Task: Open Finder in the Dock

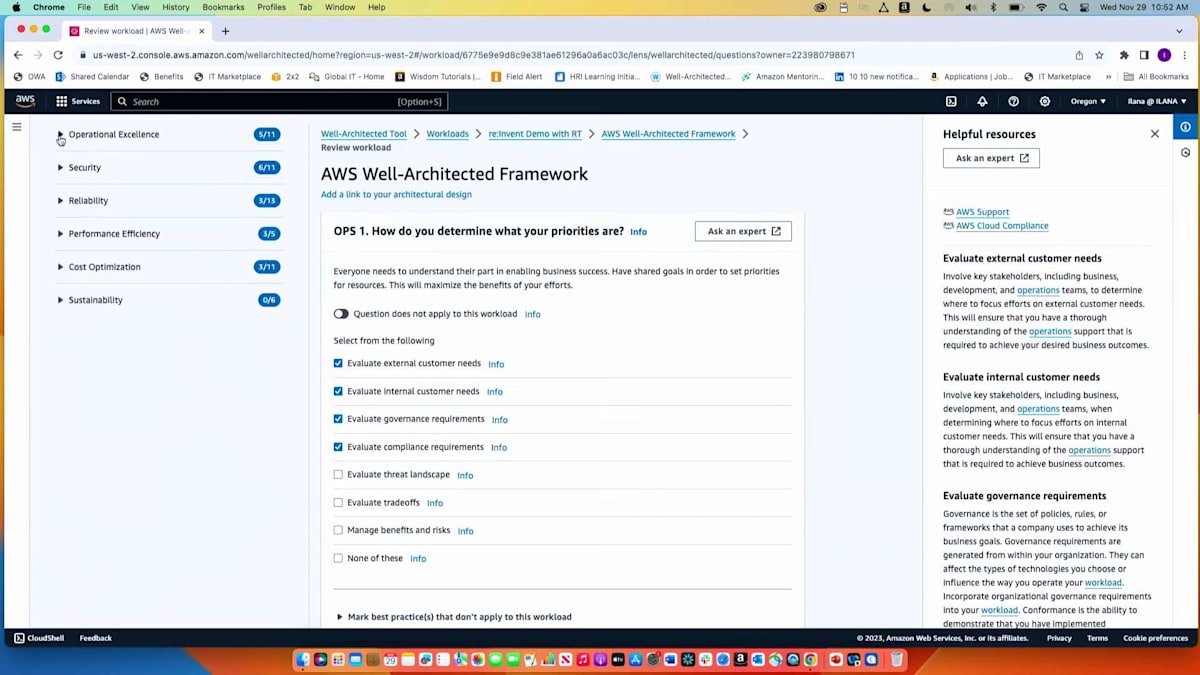Action: pyautogui.click(x=302, y=659)
